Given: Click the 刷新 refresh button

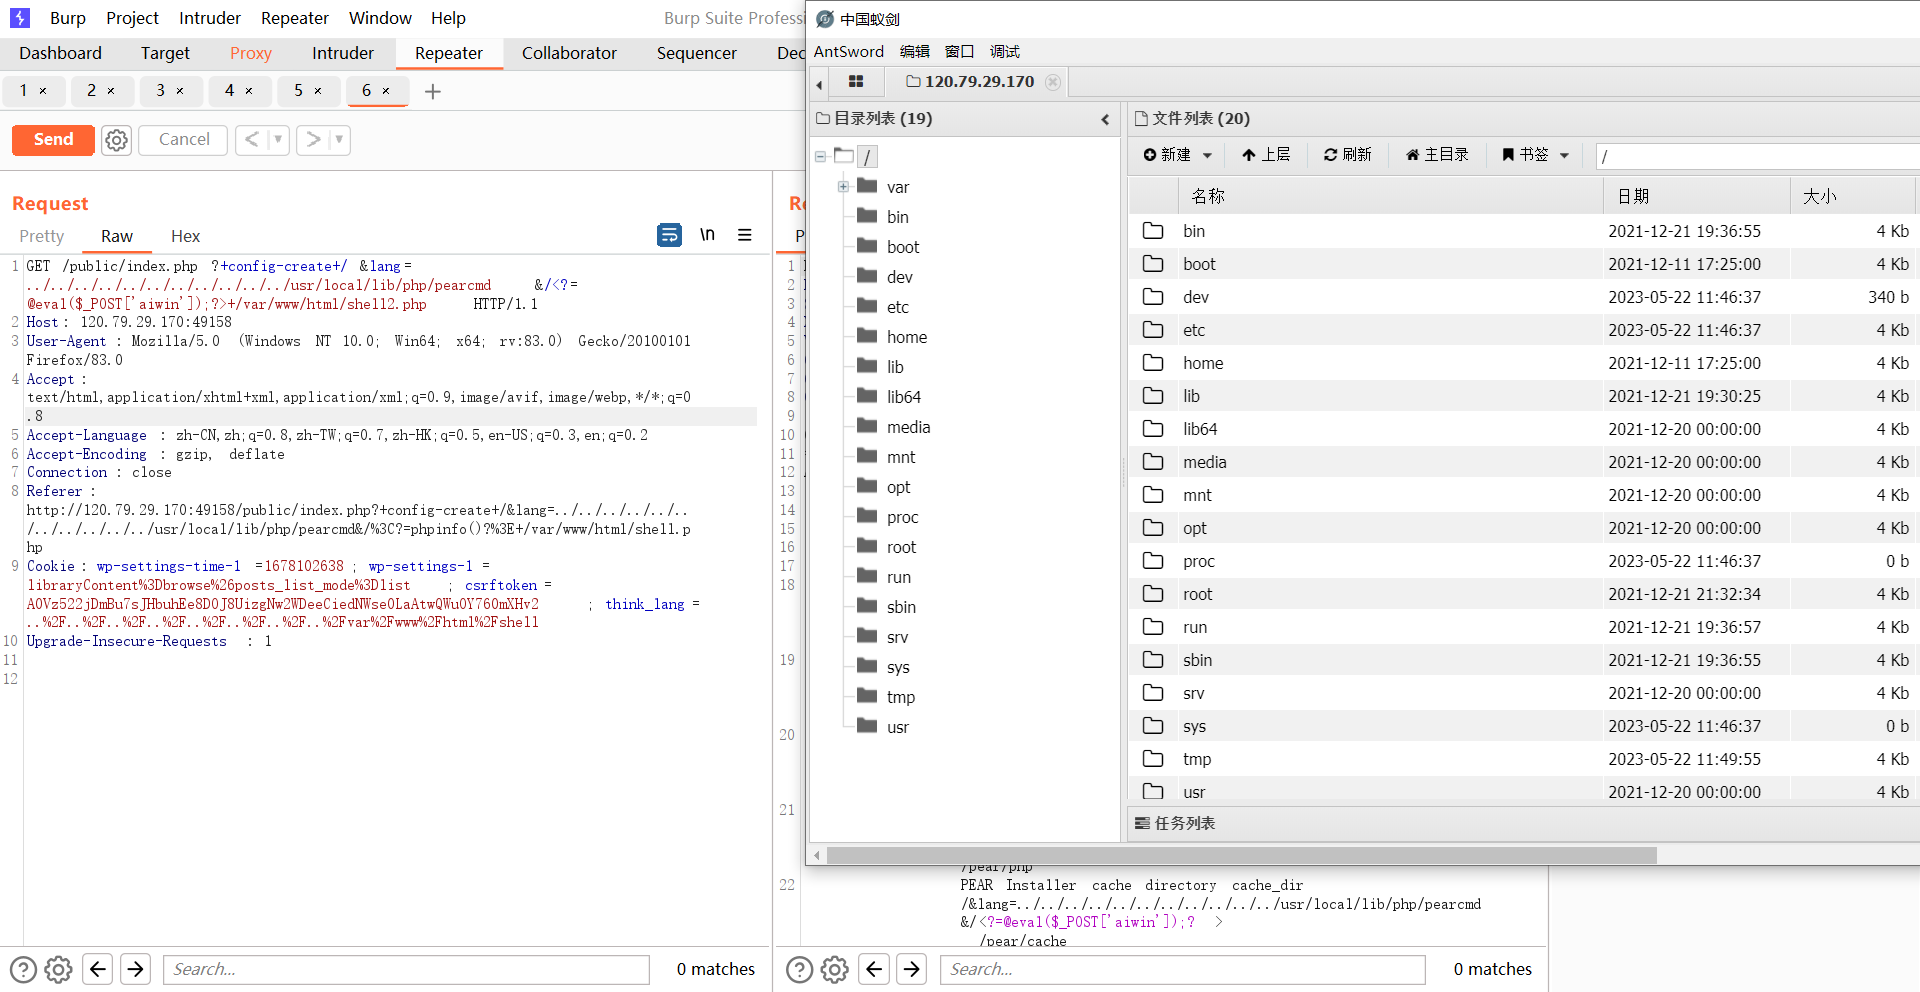Looking at the screenshot, I should (x=1347, y=155).
